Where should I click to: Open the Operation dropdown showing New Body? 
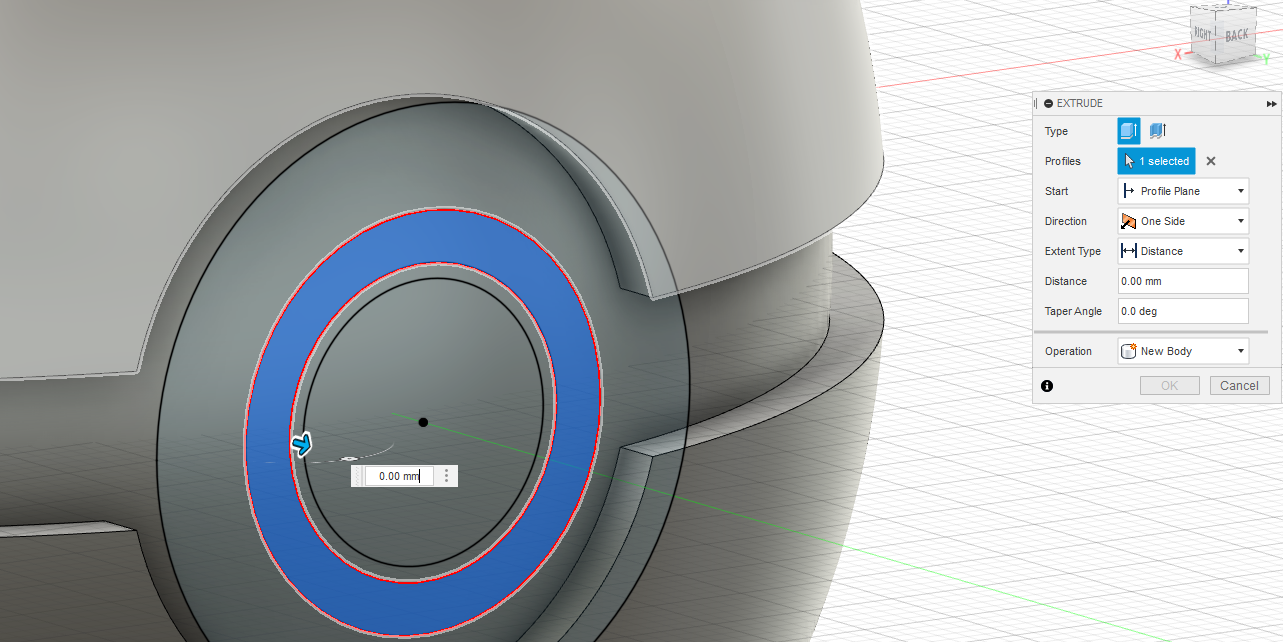1183,351
